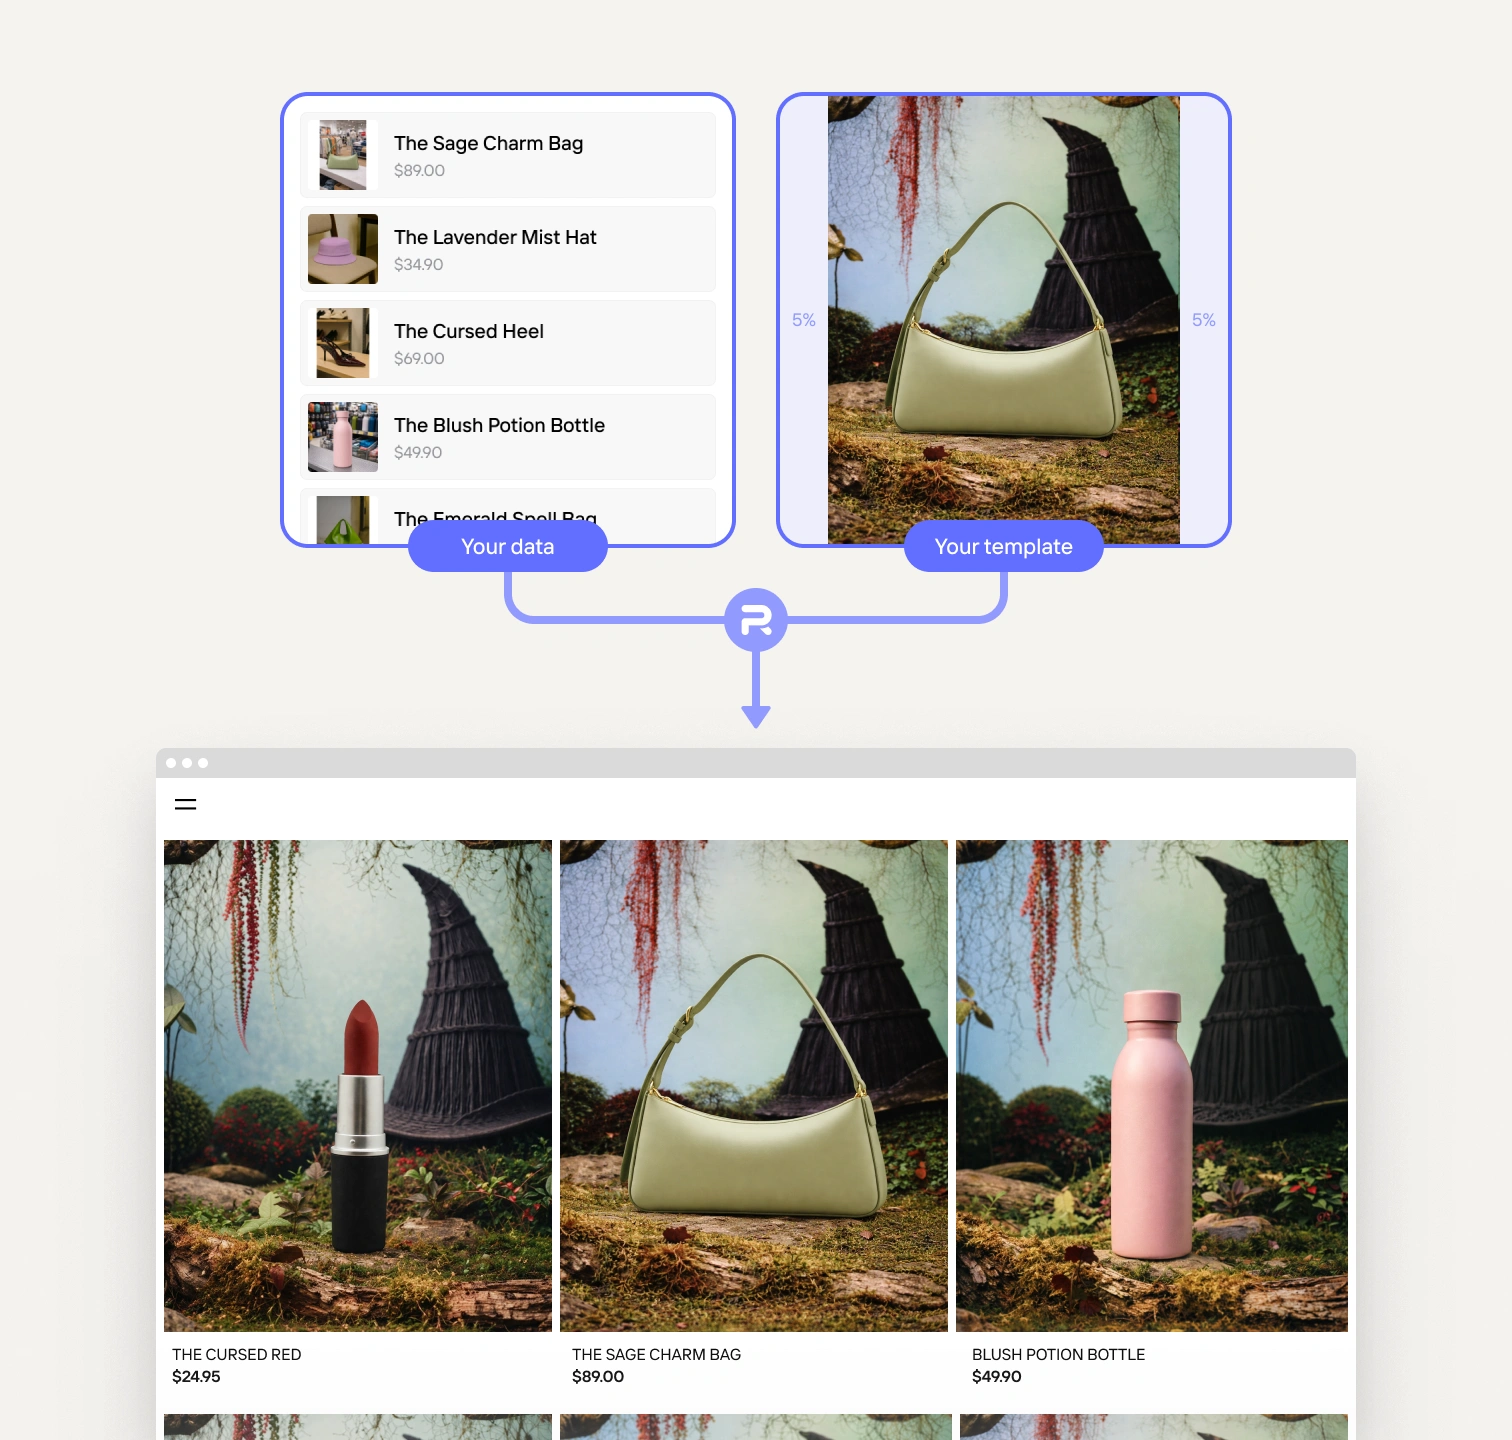Image resolution: width=1512 pixels, height=1440 pixels.
Task: Click the Your template button
Action: click(1003, 547)
